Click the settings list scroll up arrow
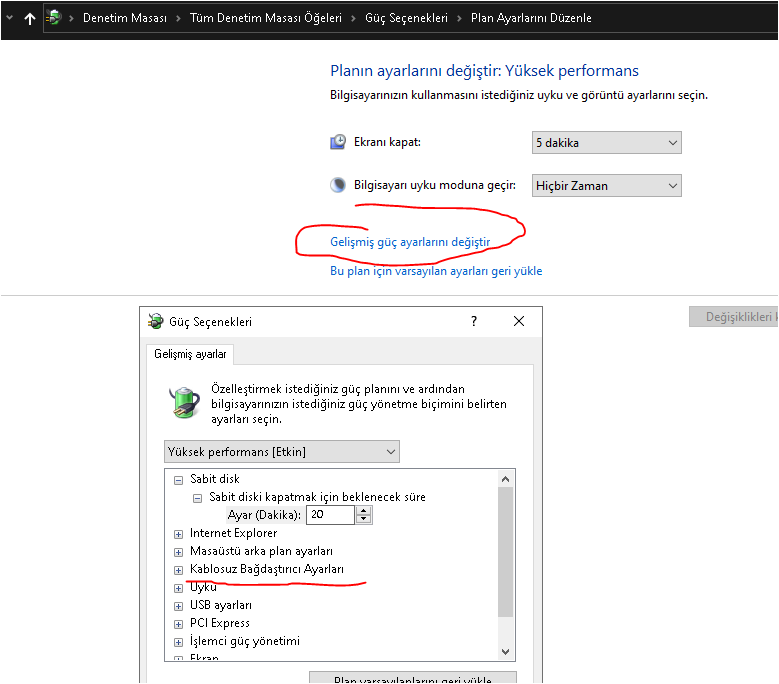 505,479
